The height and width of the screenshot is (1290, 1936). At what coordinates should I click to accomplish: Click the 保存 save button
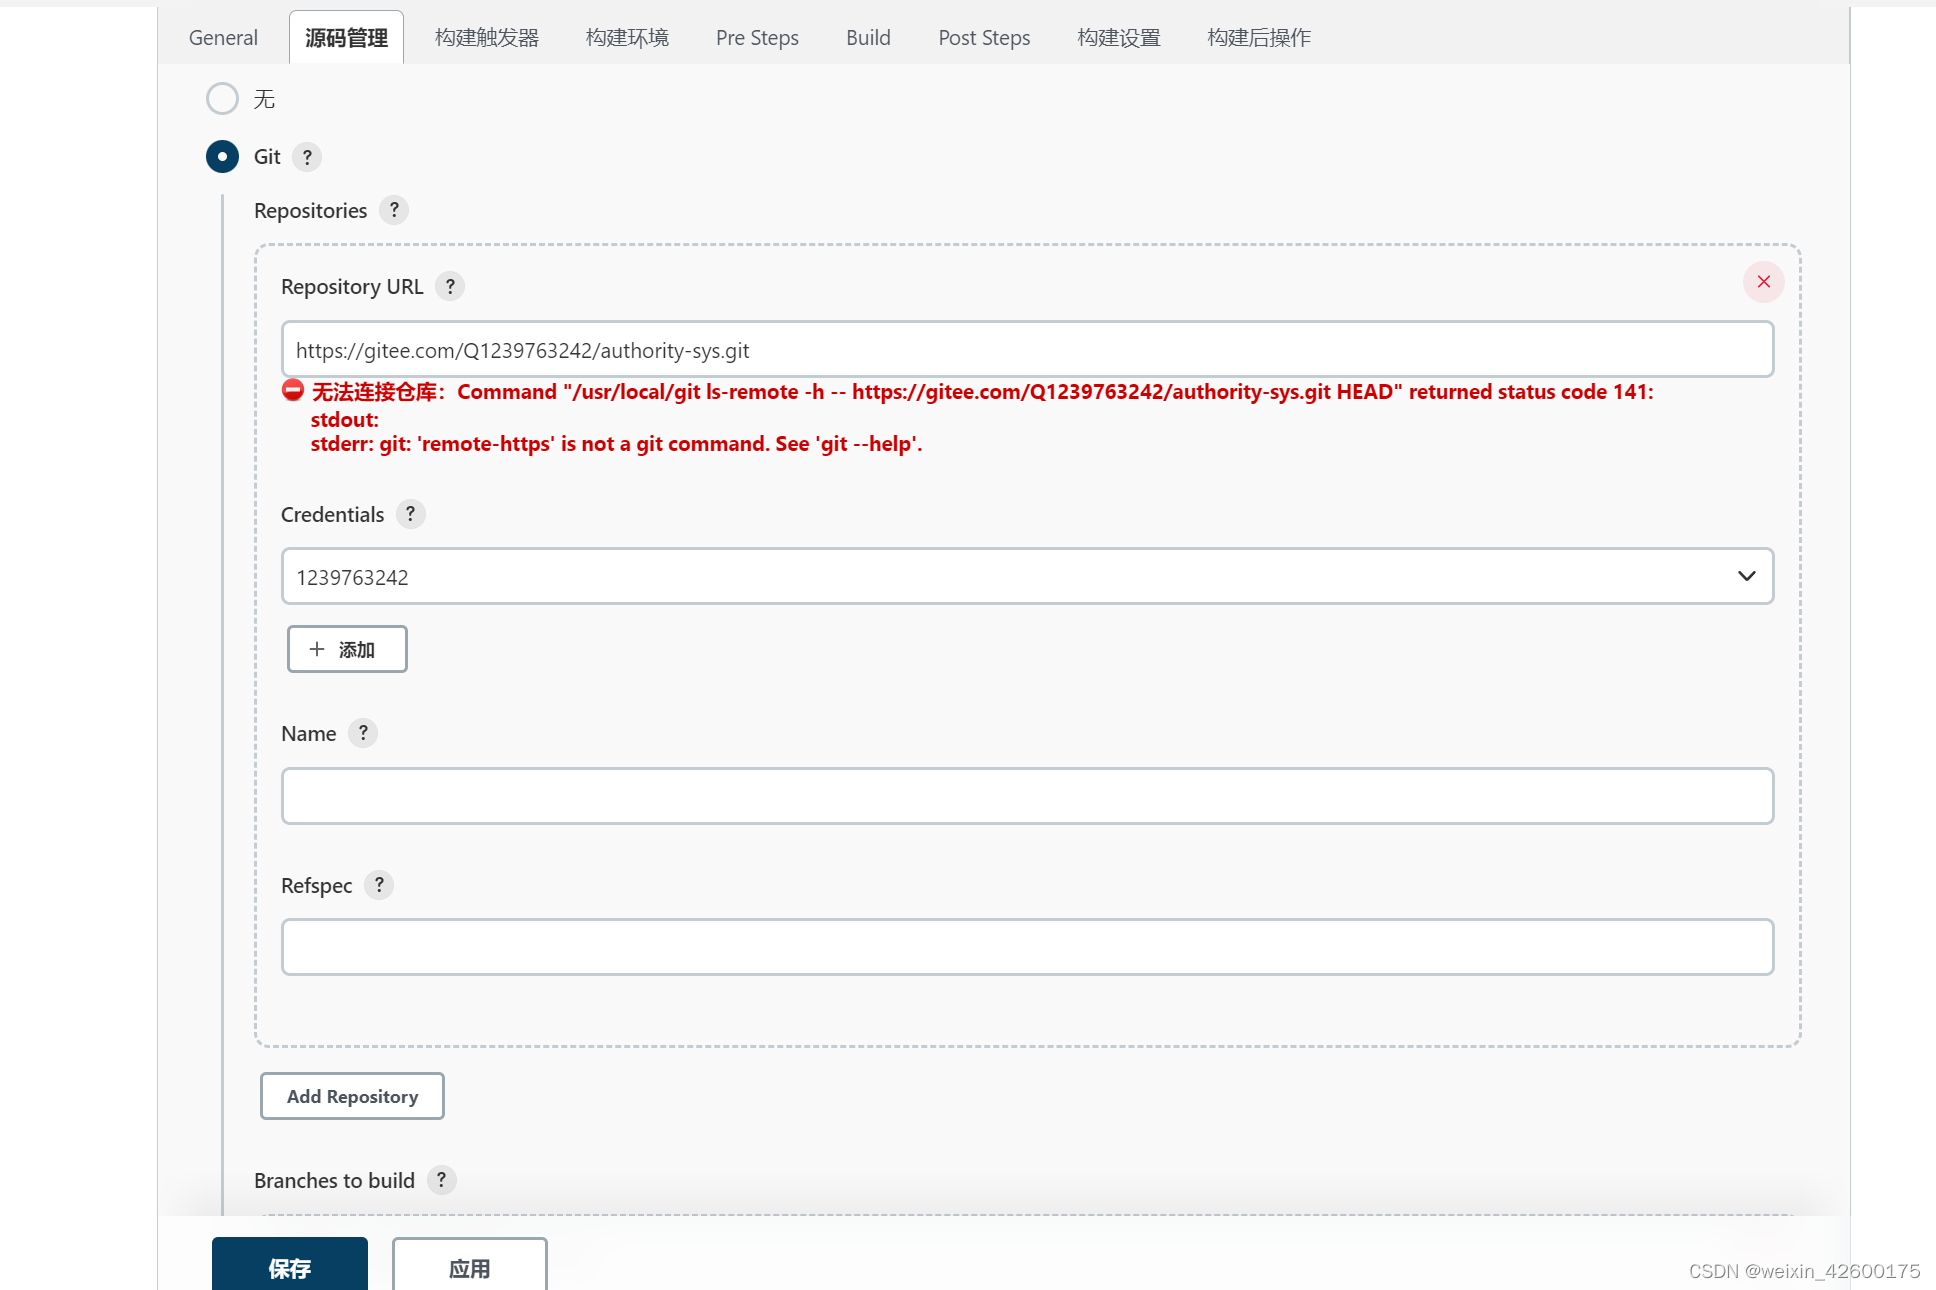pos(289,1266)
